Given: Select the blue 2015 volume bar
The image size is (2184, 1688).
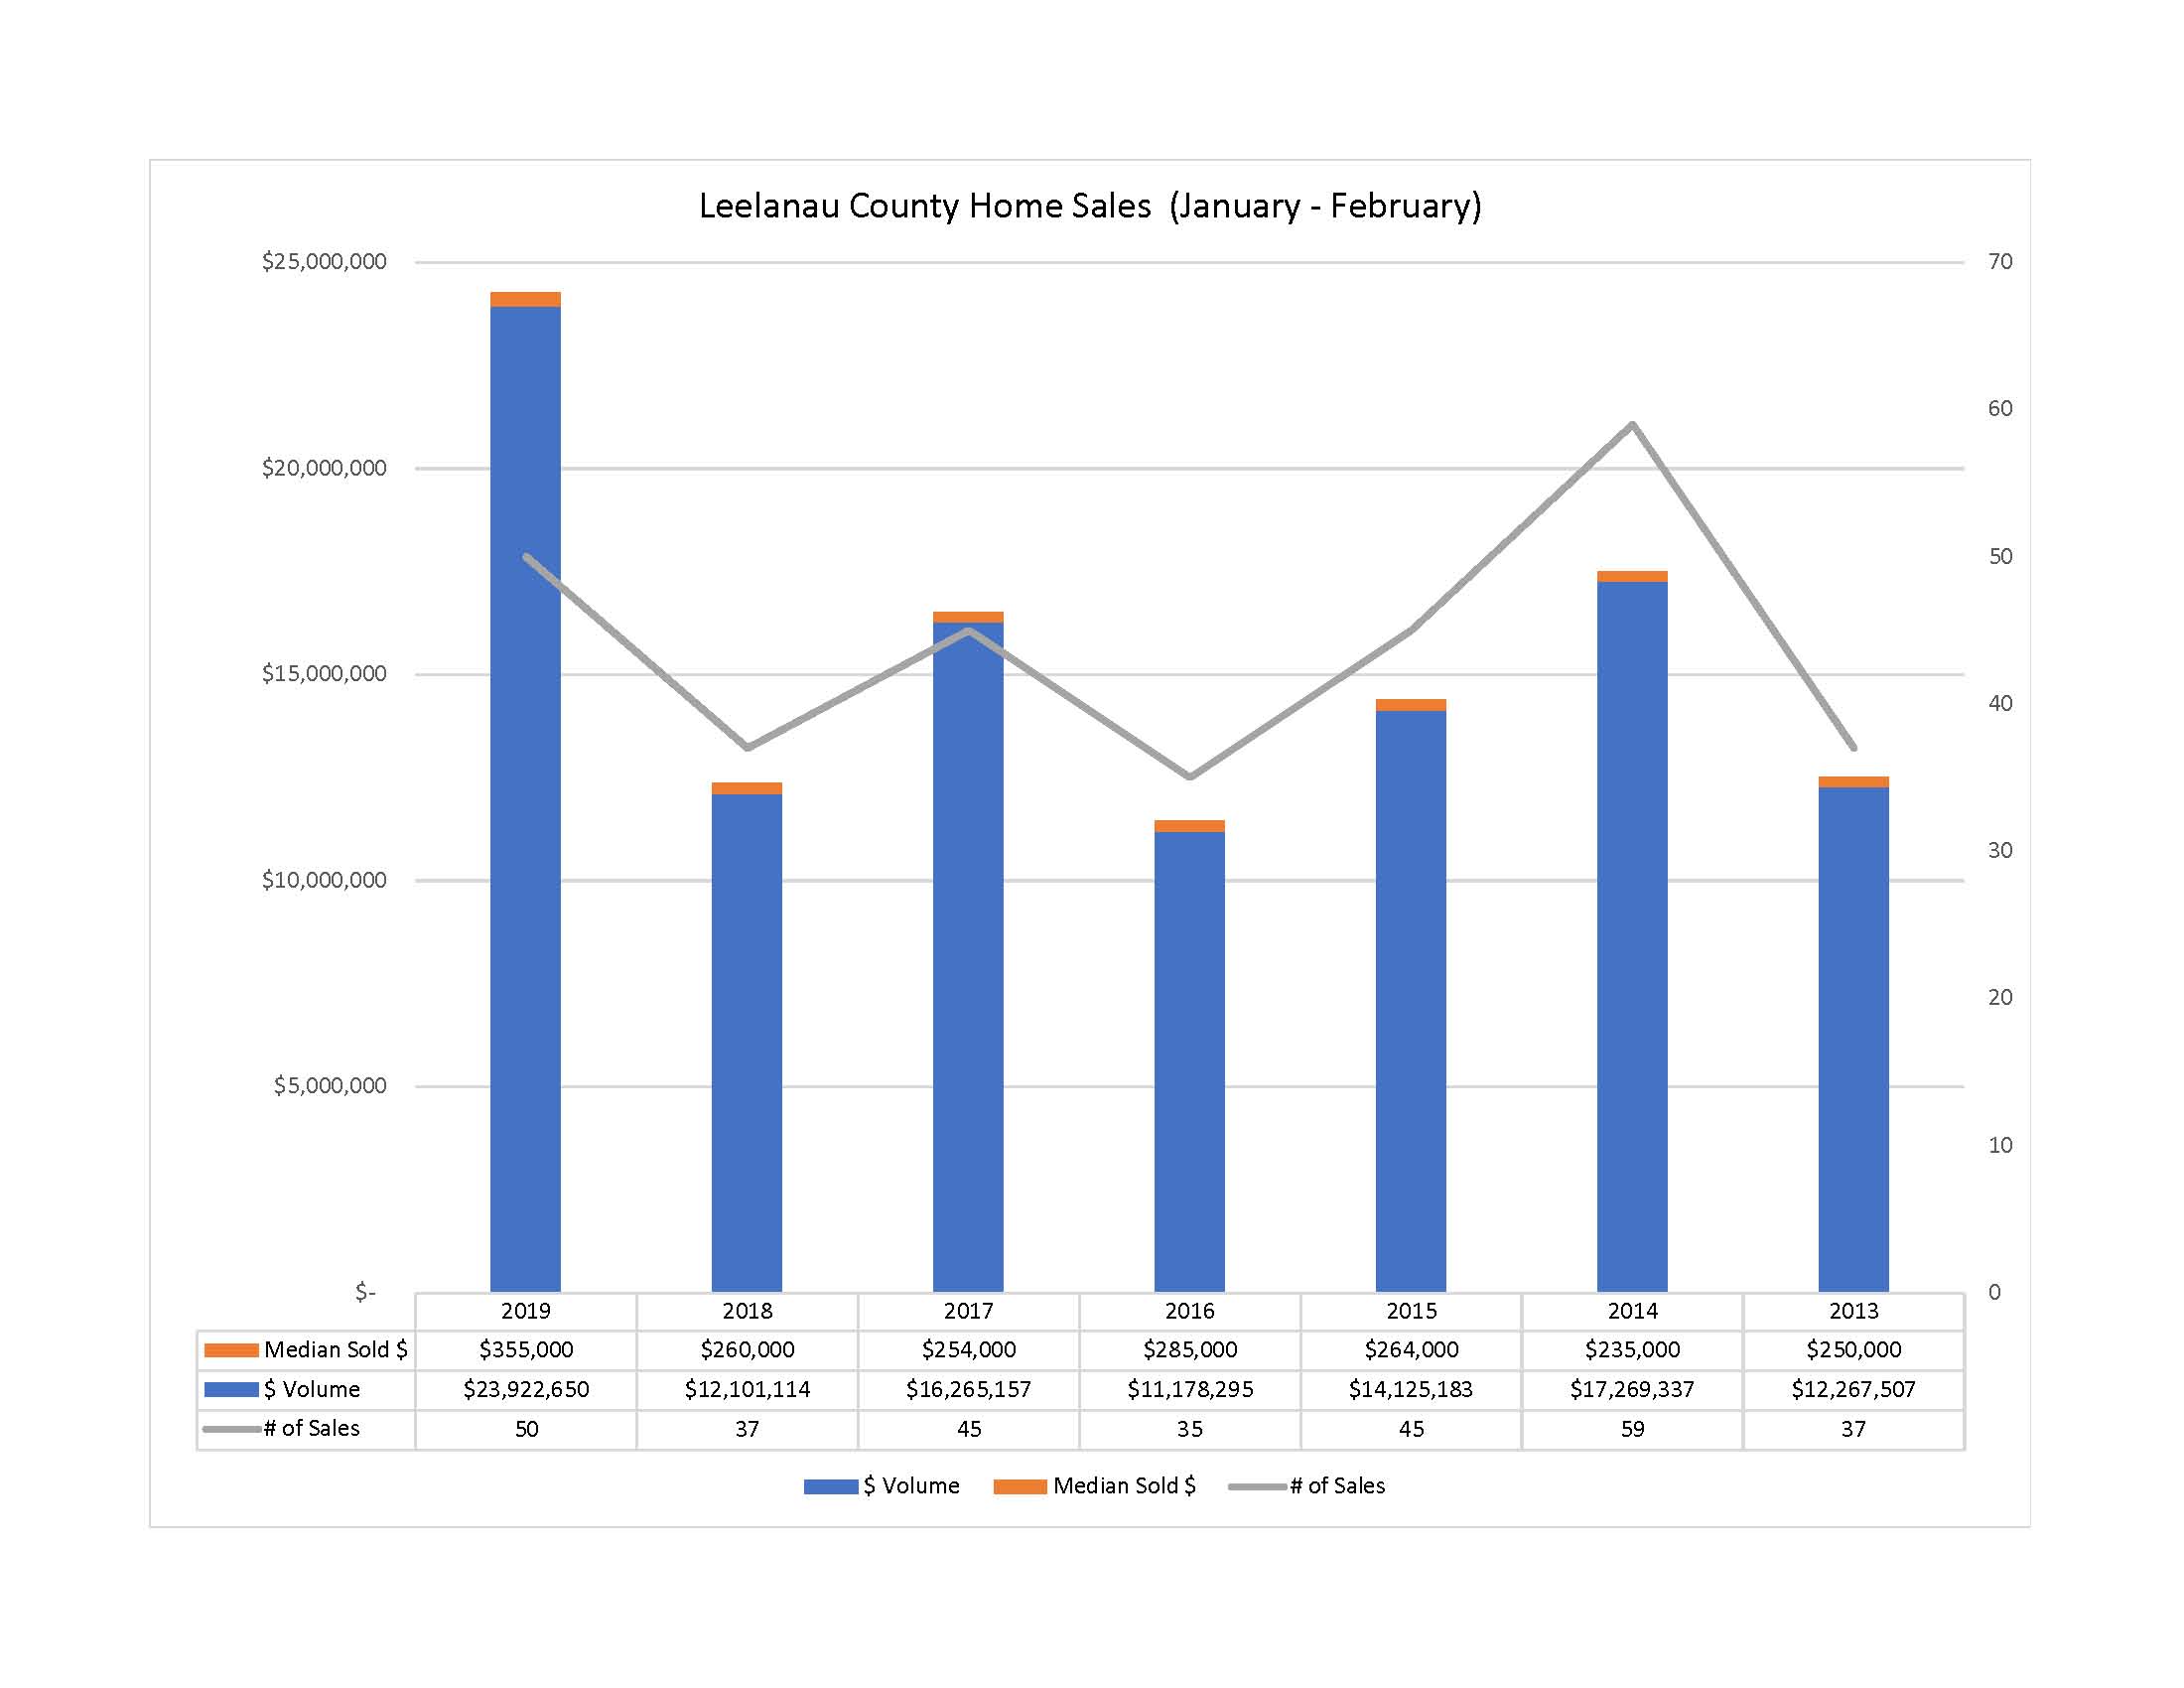Looking at the screenshot, I should coord(1411,1001).
